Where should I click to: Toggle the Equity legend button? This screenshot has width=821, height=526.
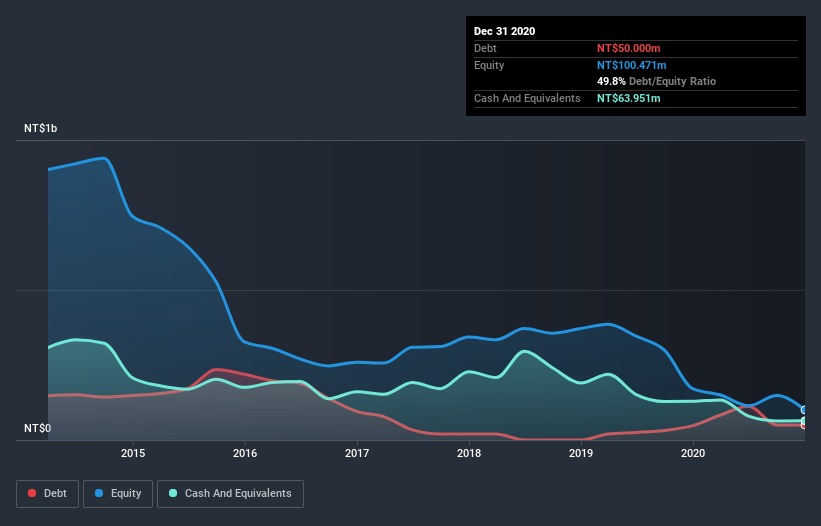tap(118, 494)
